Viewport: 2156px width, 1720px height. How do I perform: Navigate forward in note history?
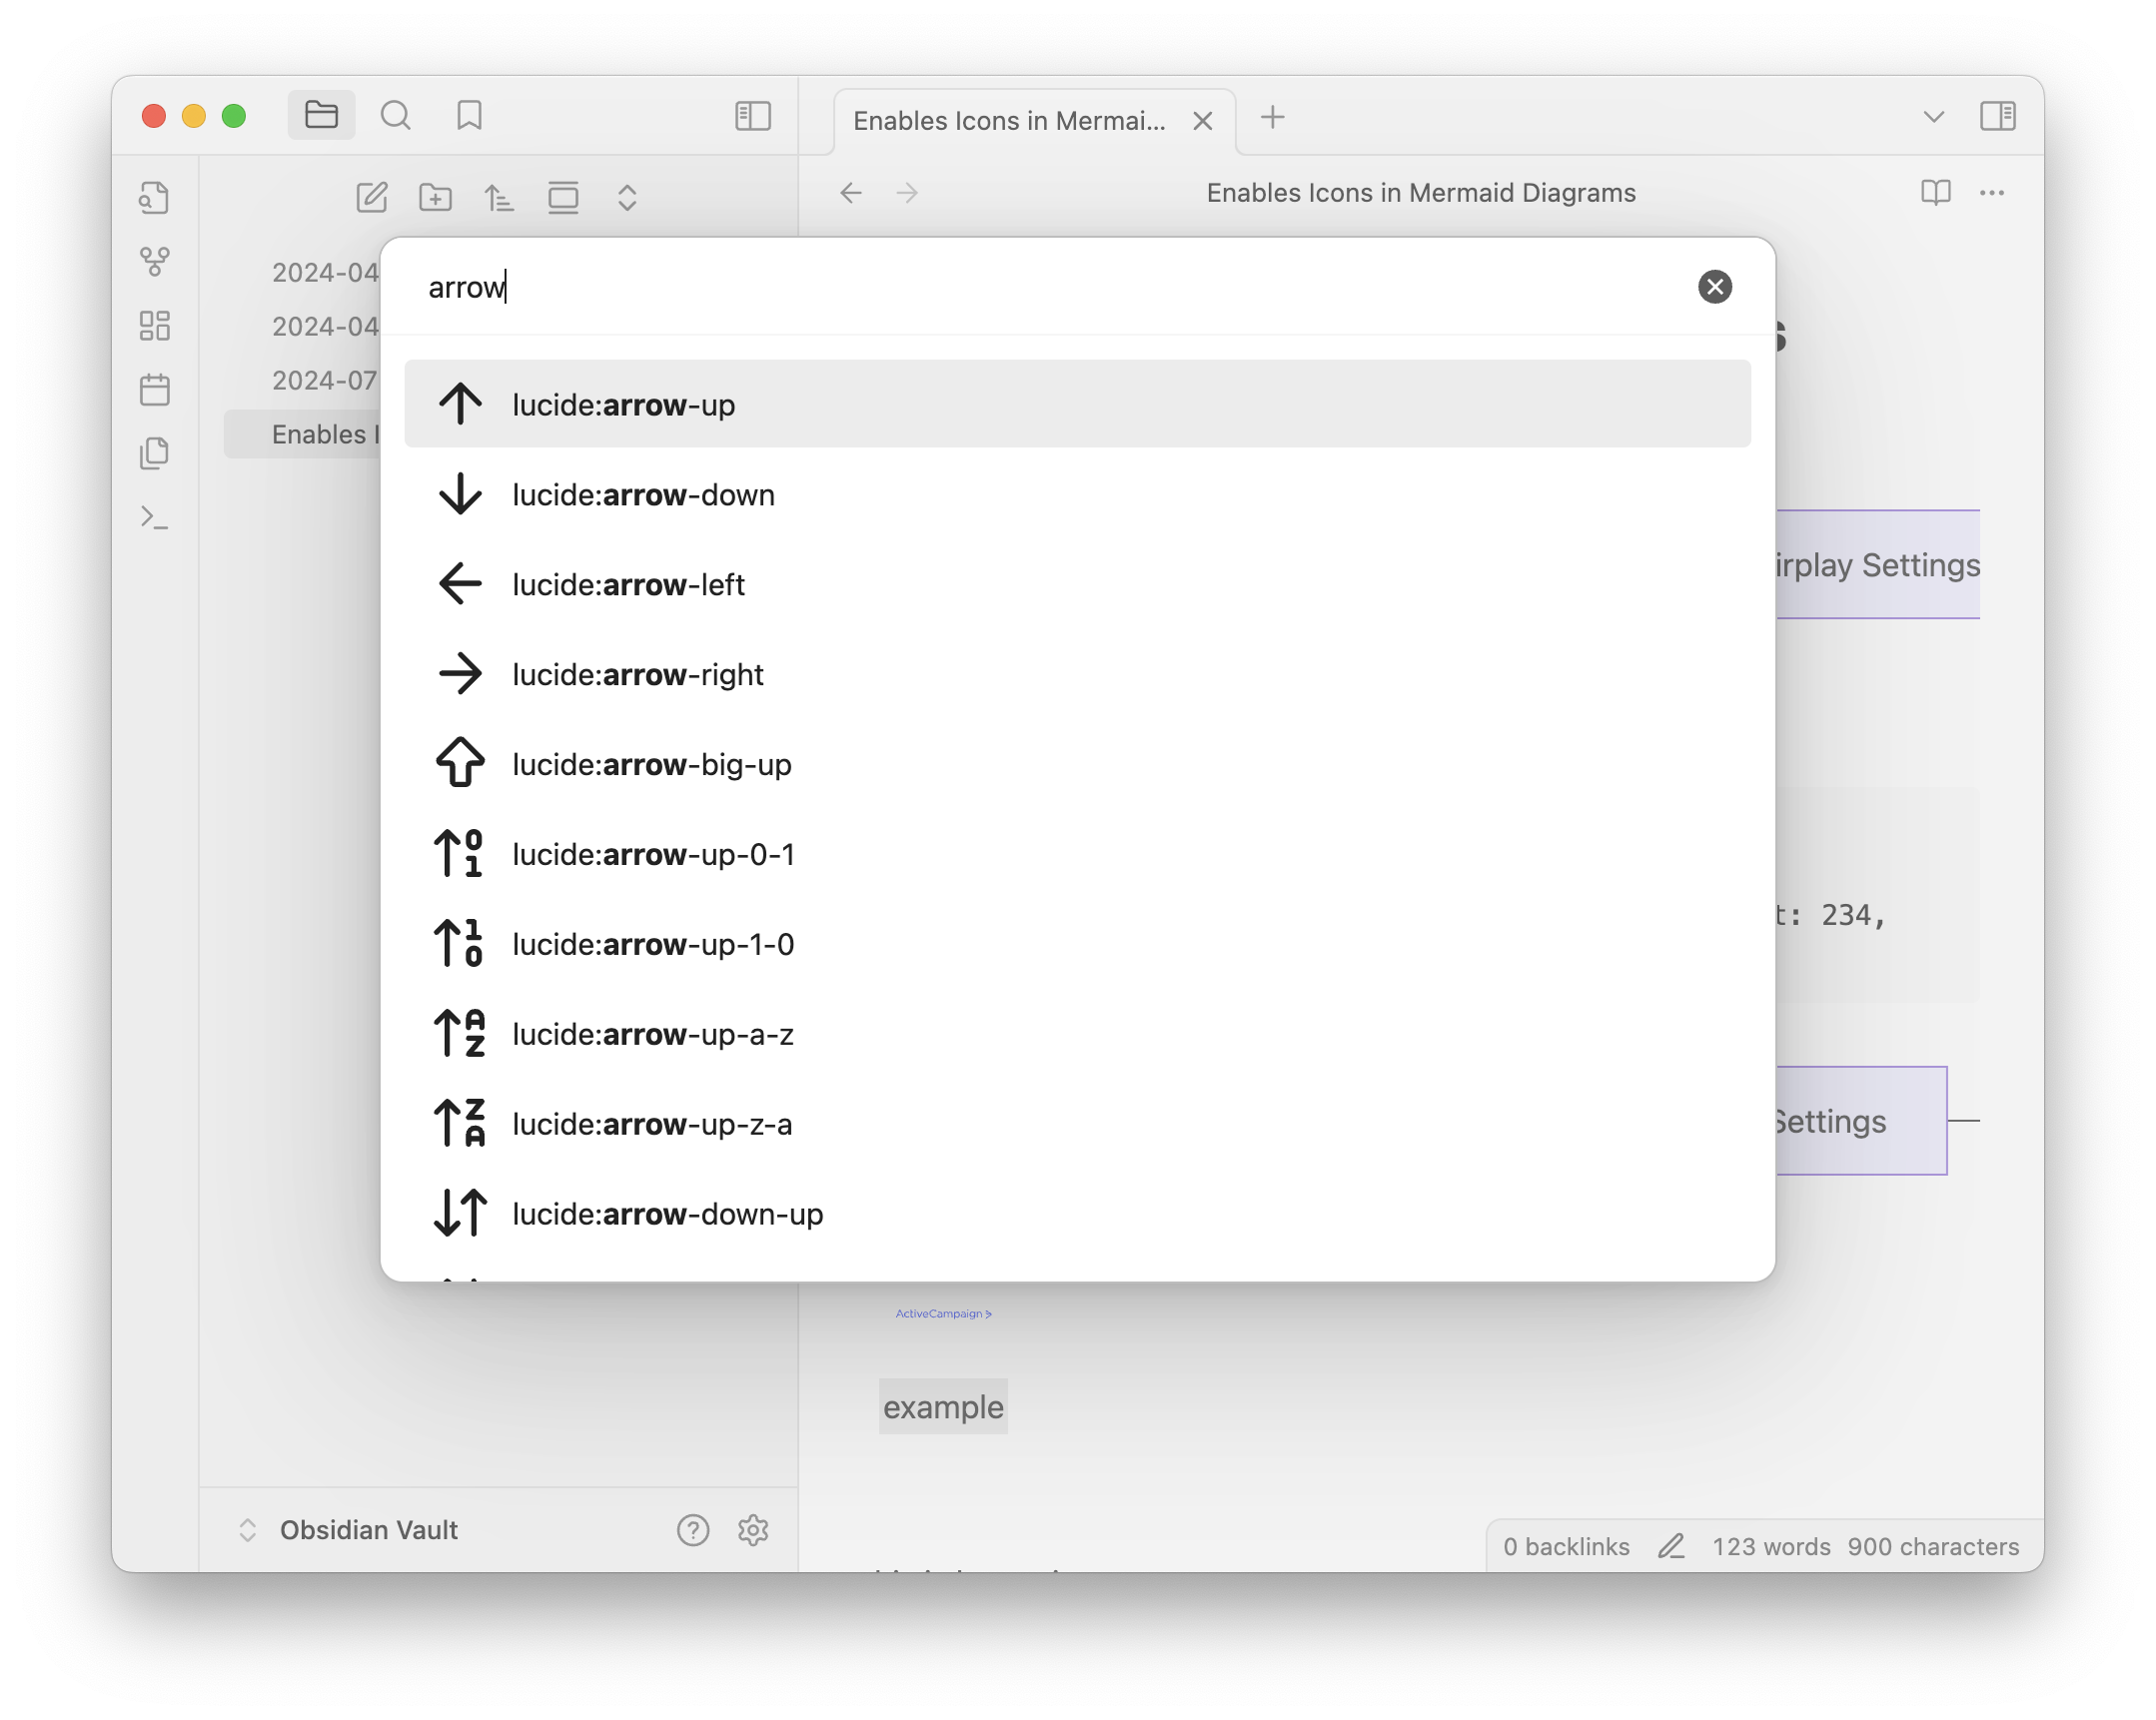tap(907, 193)
